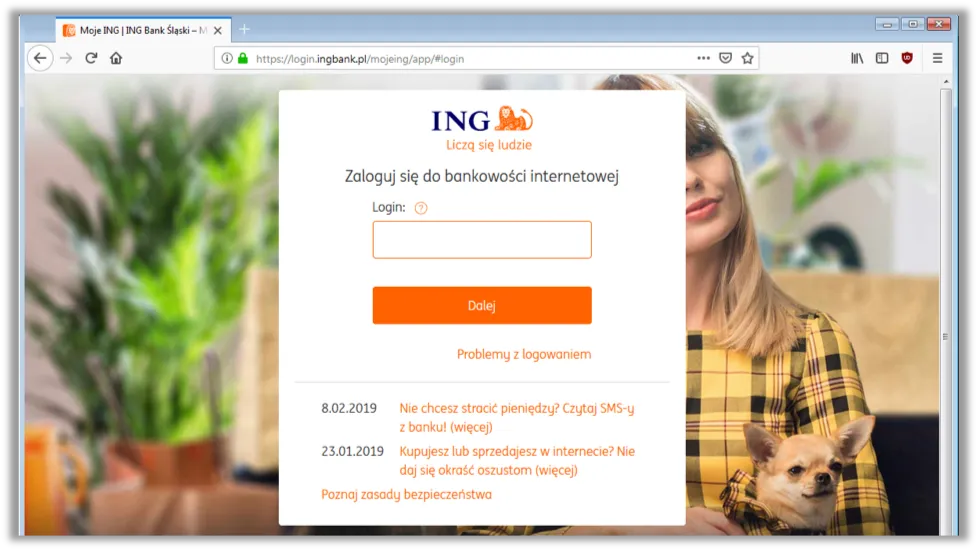This screenshot has width=977, height=550.
Task: Open the Firefox hamburger menu
Action: tap(937, 59)
